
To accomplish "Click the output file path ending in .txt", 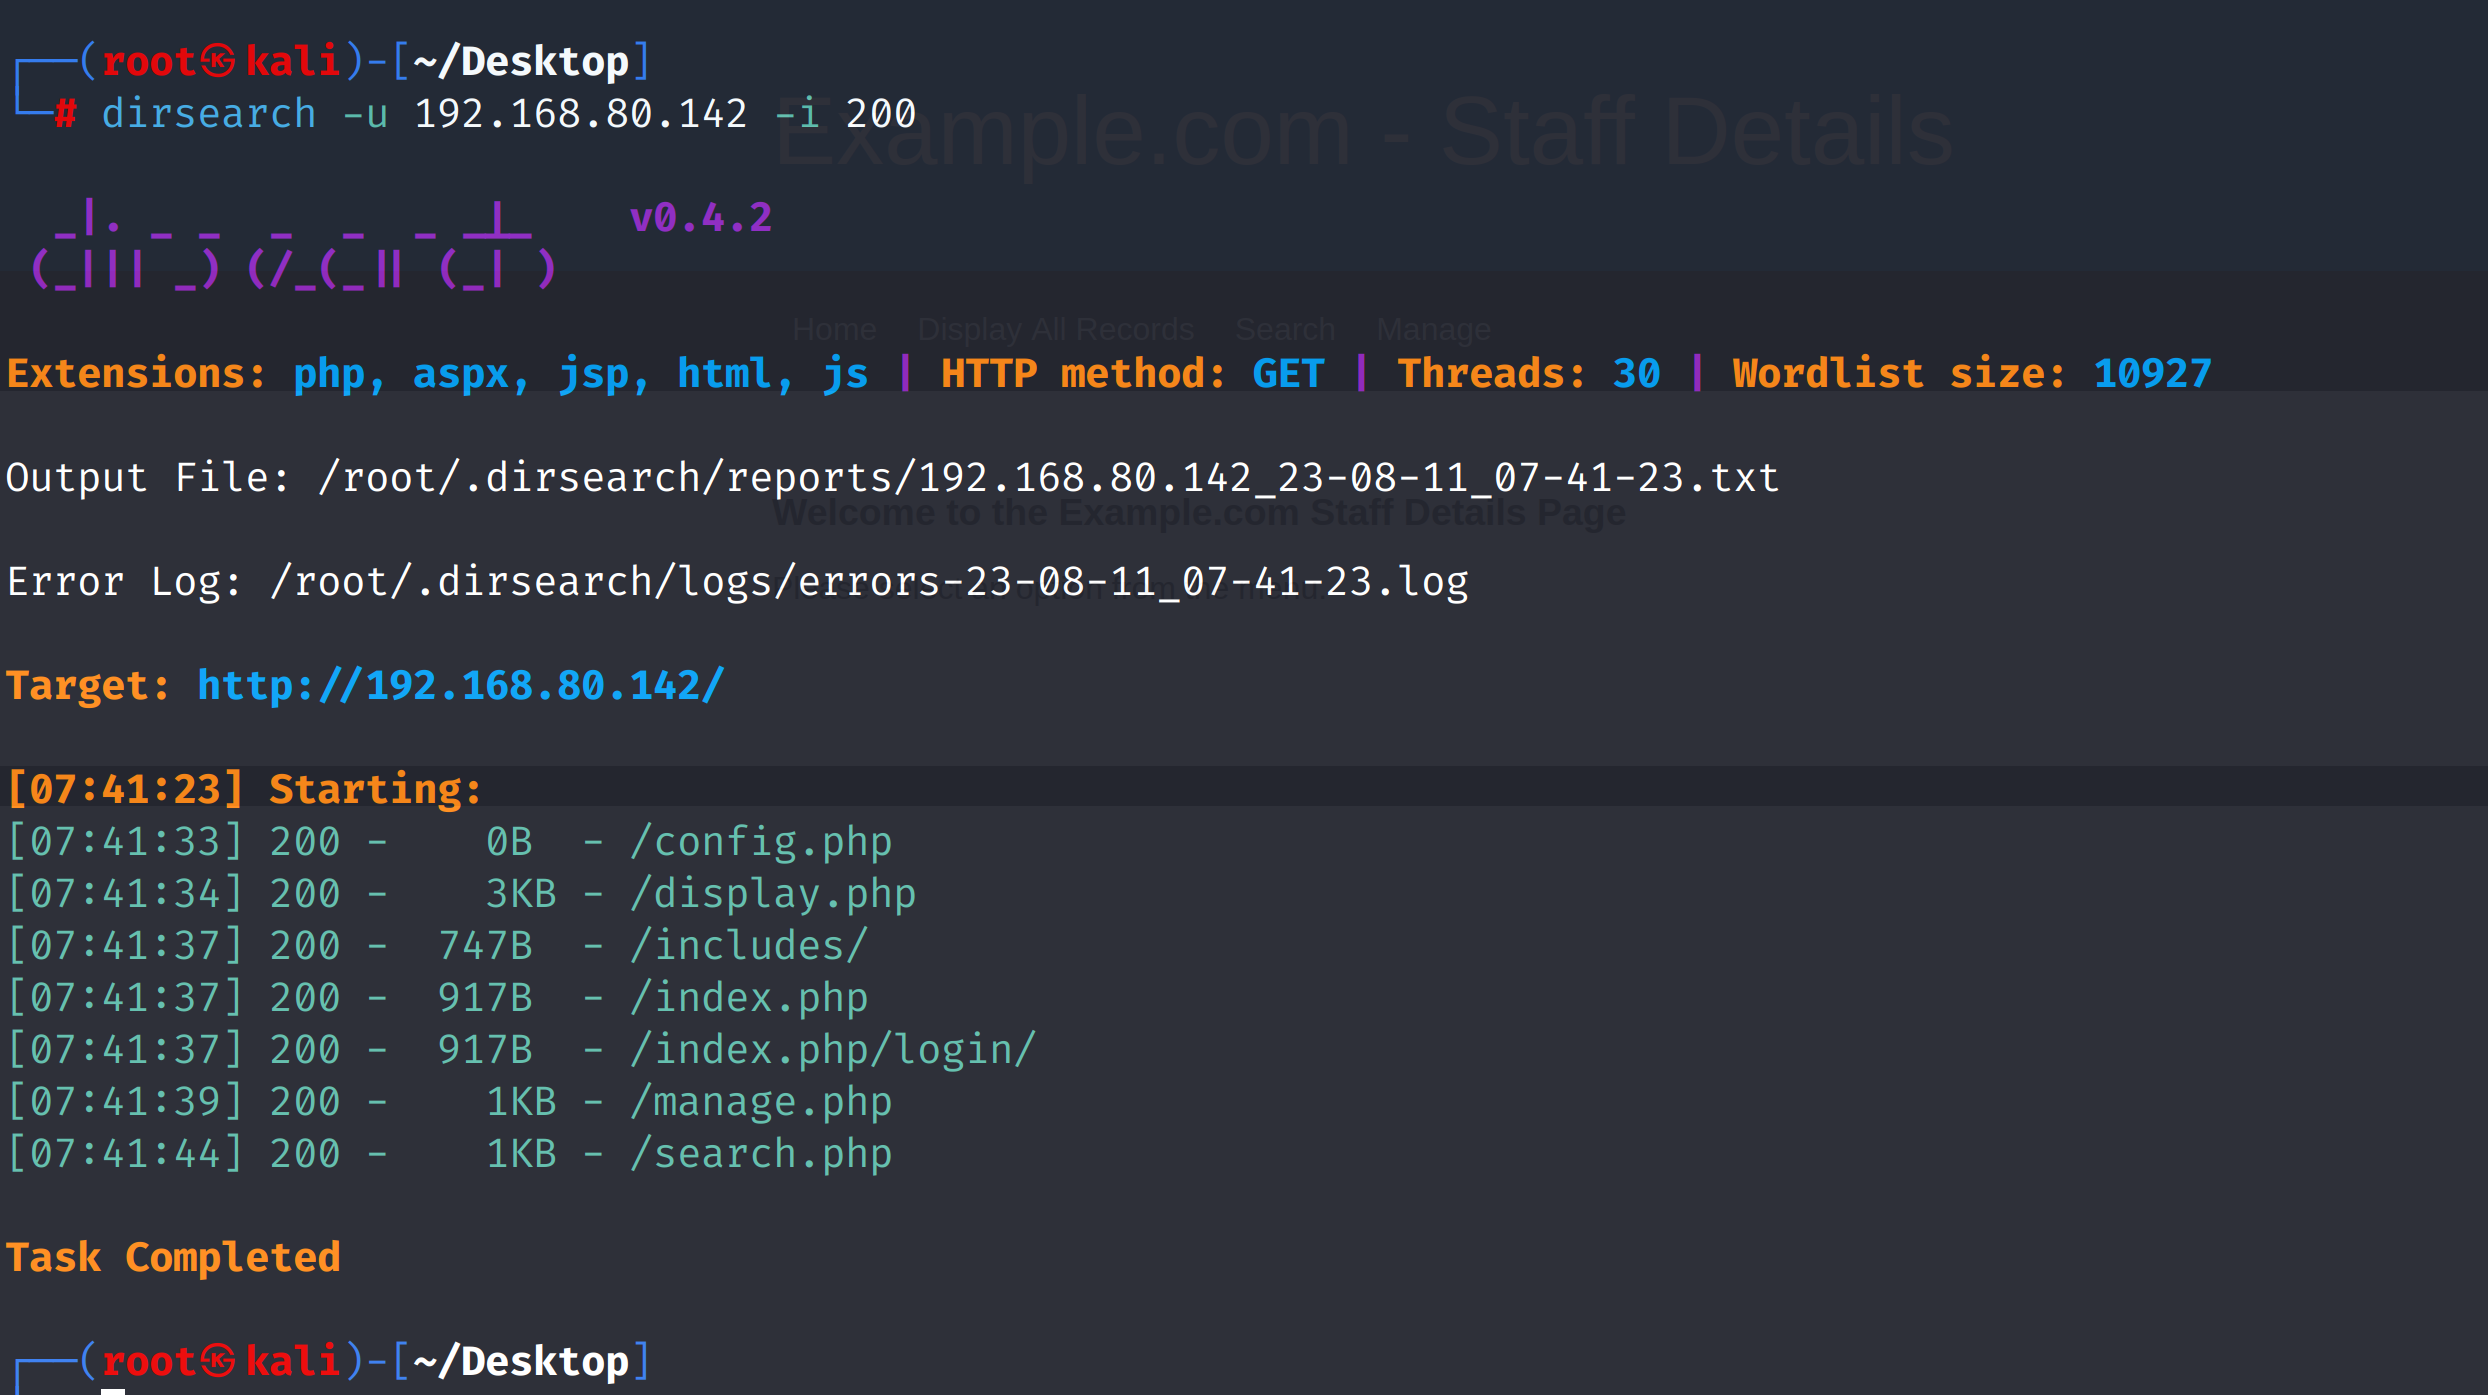I will (x=1048, y=478).
